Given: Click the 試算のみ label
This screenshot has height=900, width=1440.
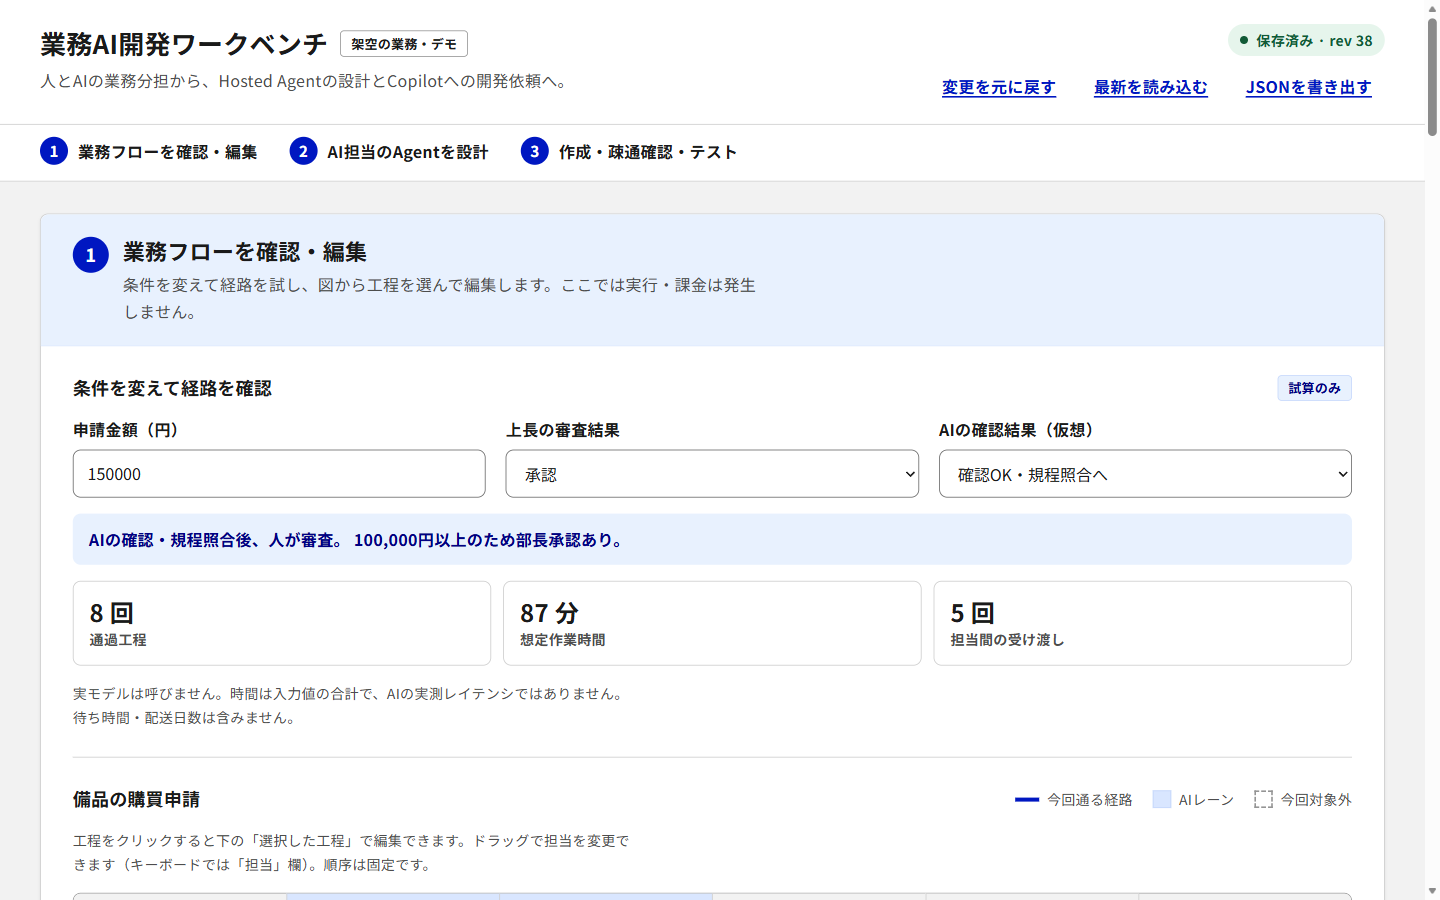Looking at the screenshot, I should click(x=1314, y=388).
